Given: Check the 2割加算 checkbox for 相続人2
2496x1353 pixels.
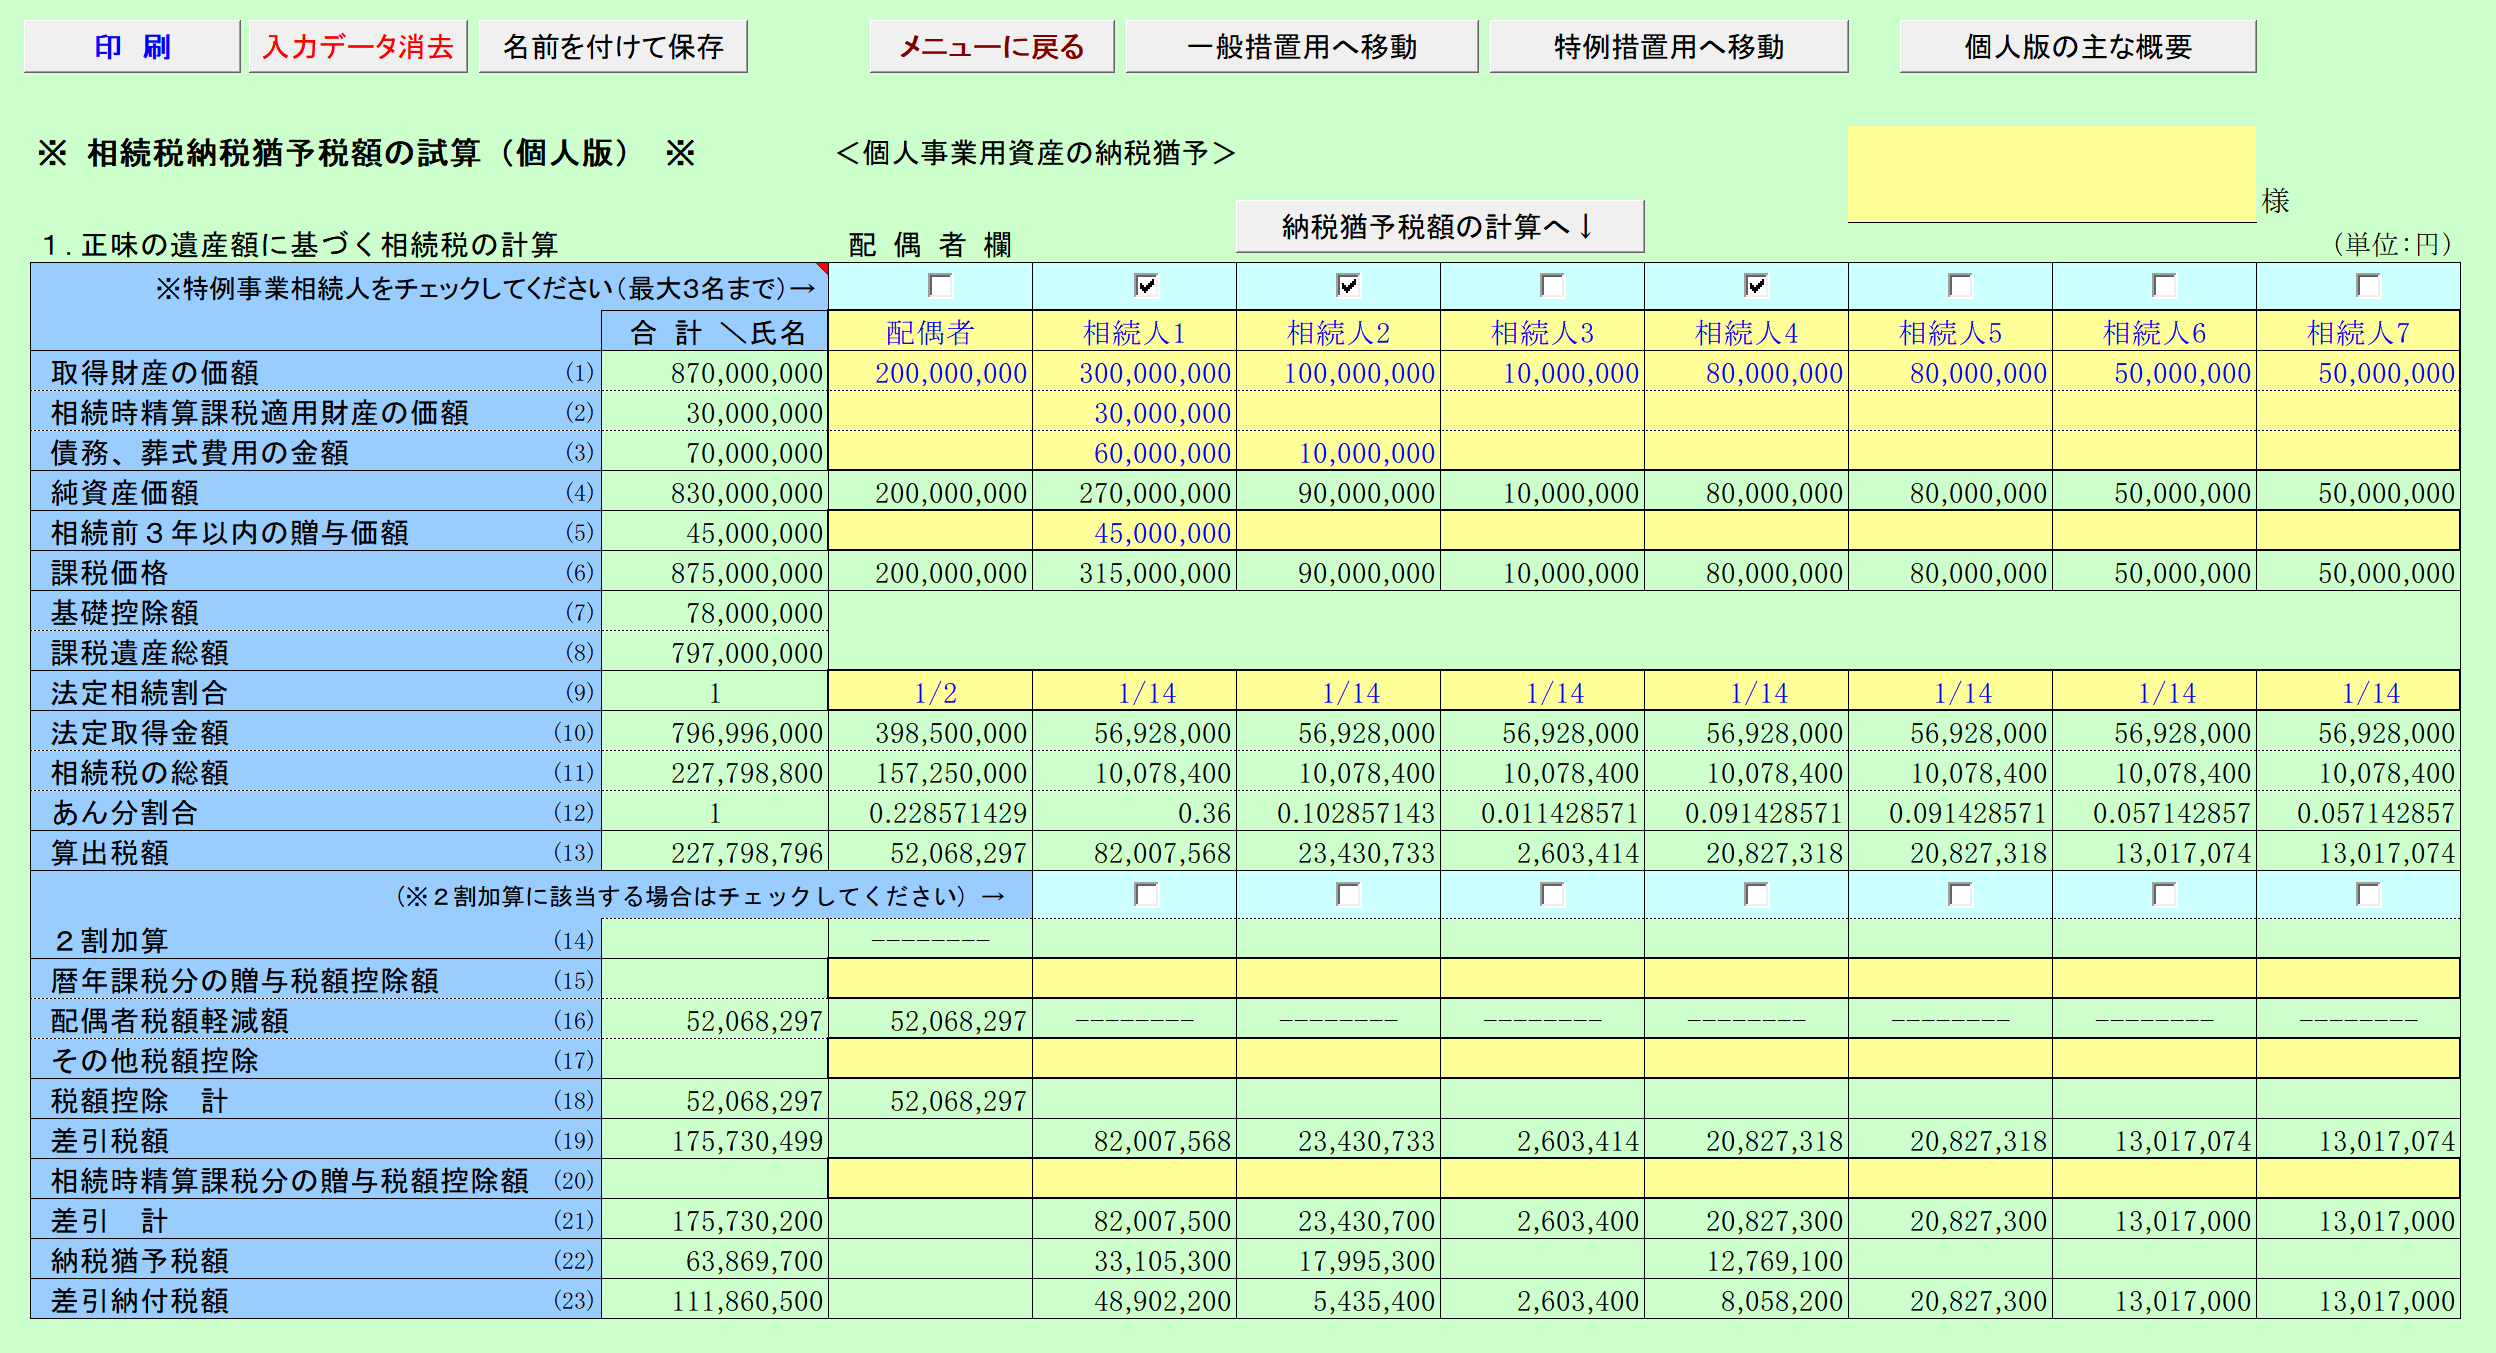Looking at the screenshot, I should pos(1349,894).
